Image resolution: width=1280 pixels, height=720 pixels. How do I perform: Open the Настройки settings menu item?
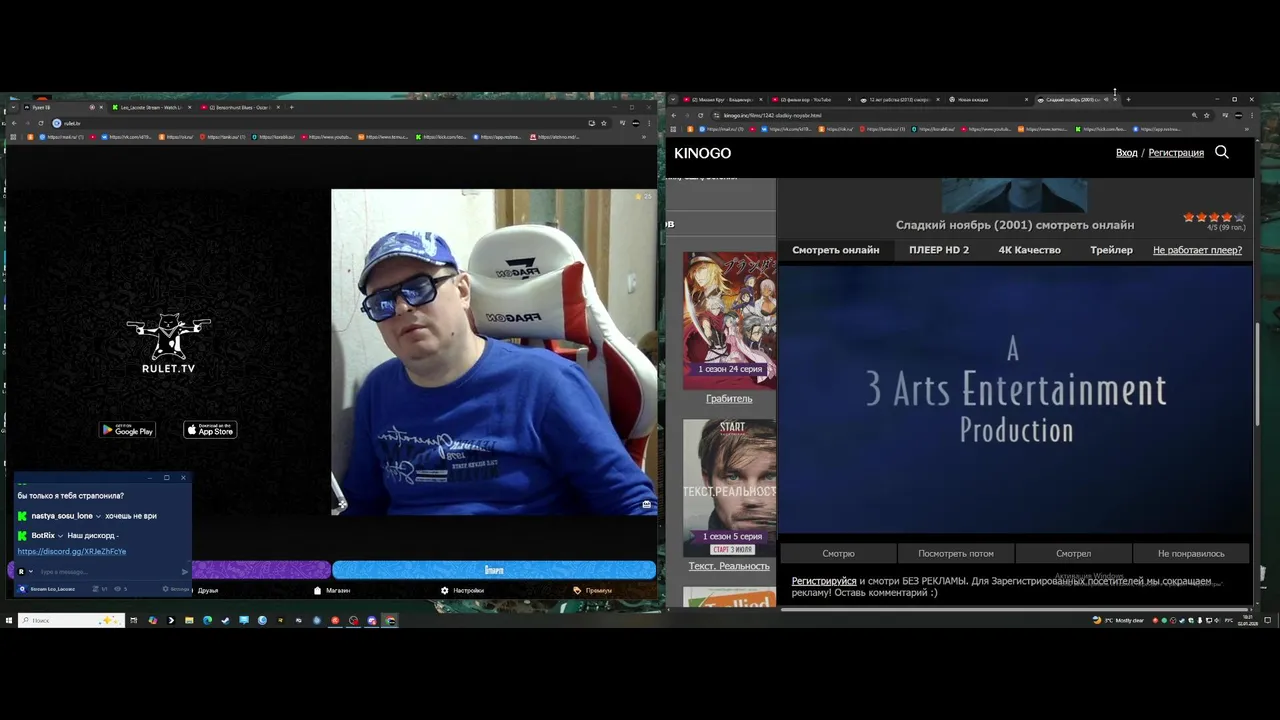pyautogui.click(x=462, y=591)
